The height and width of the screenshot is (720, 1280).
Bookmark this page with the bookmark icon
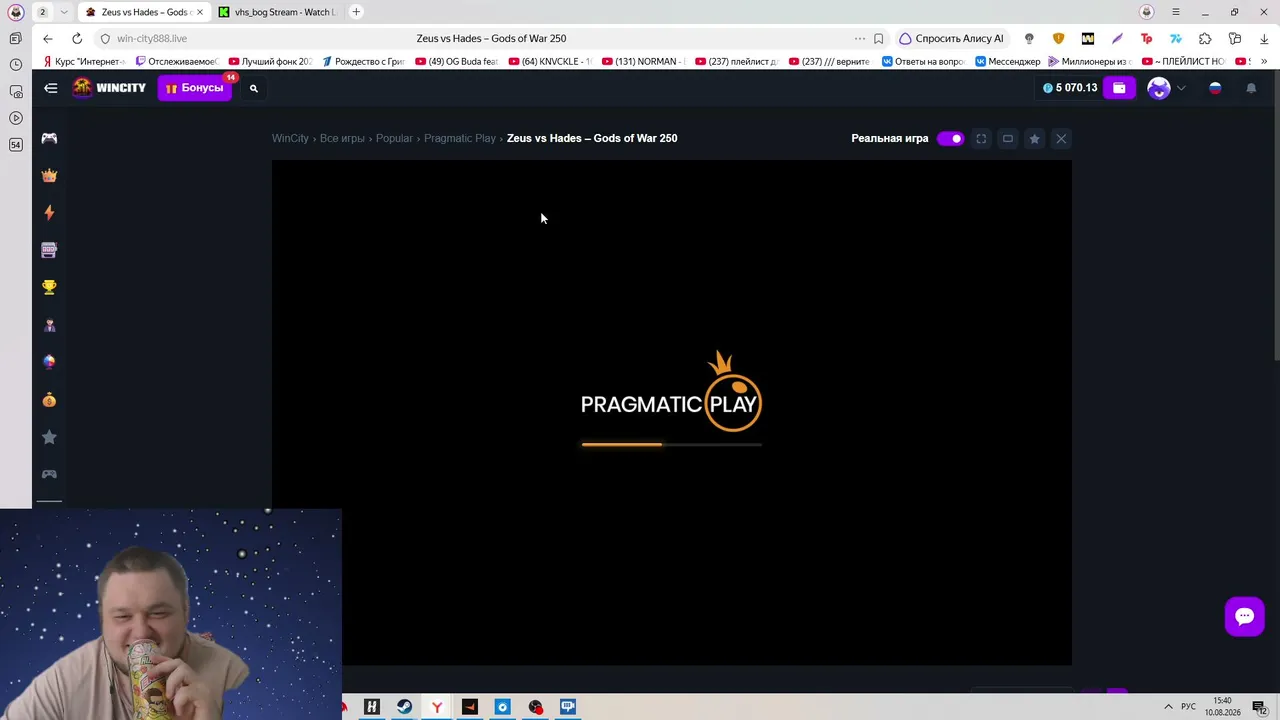click(x=878, y=38)
